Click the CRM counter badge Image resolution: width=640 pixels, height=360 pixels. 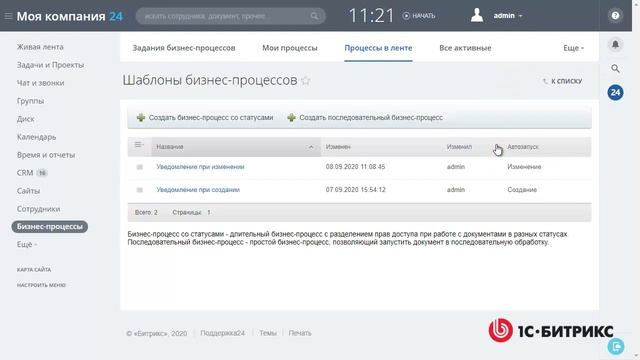[42, 173]
